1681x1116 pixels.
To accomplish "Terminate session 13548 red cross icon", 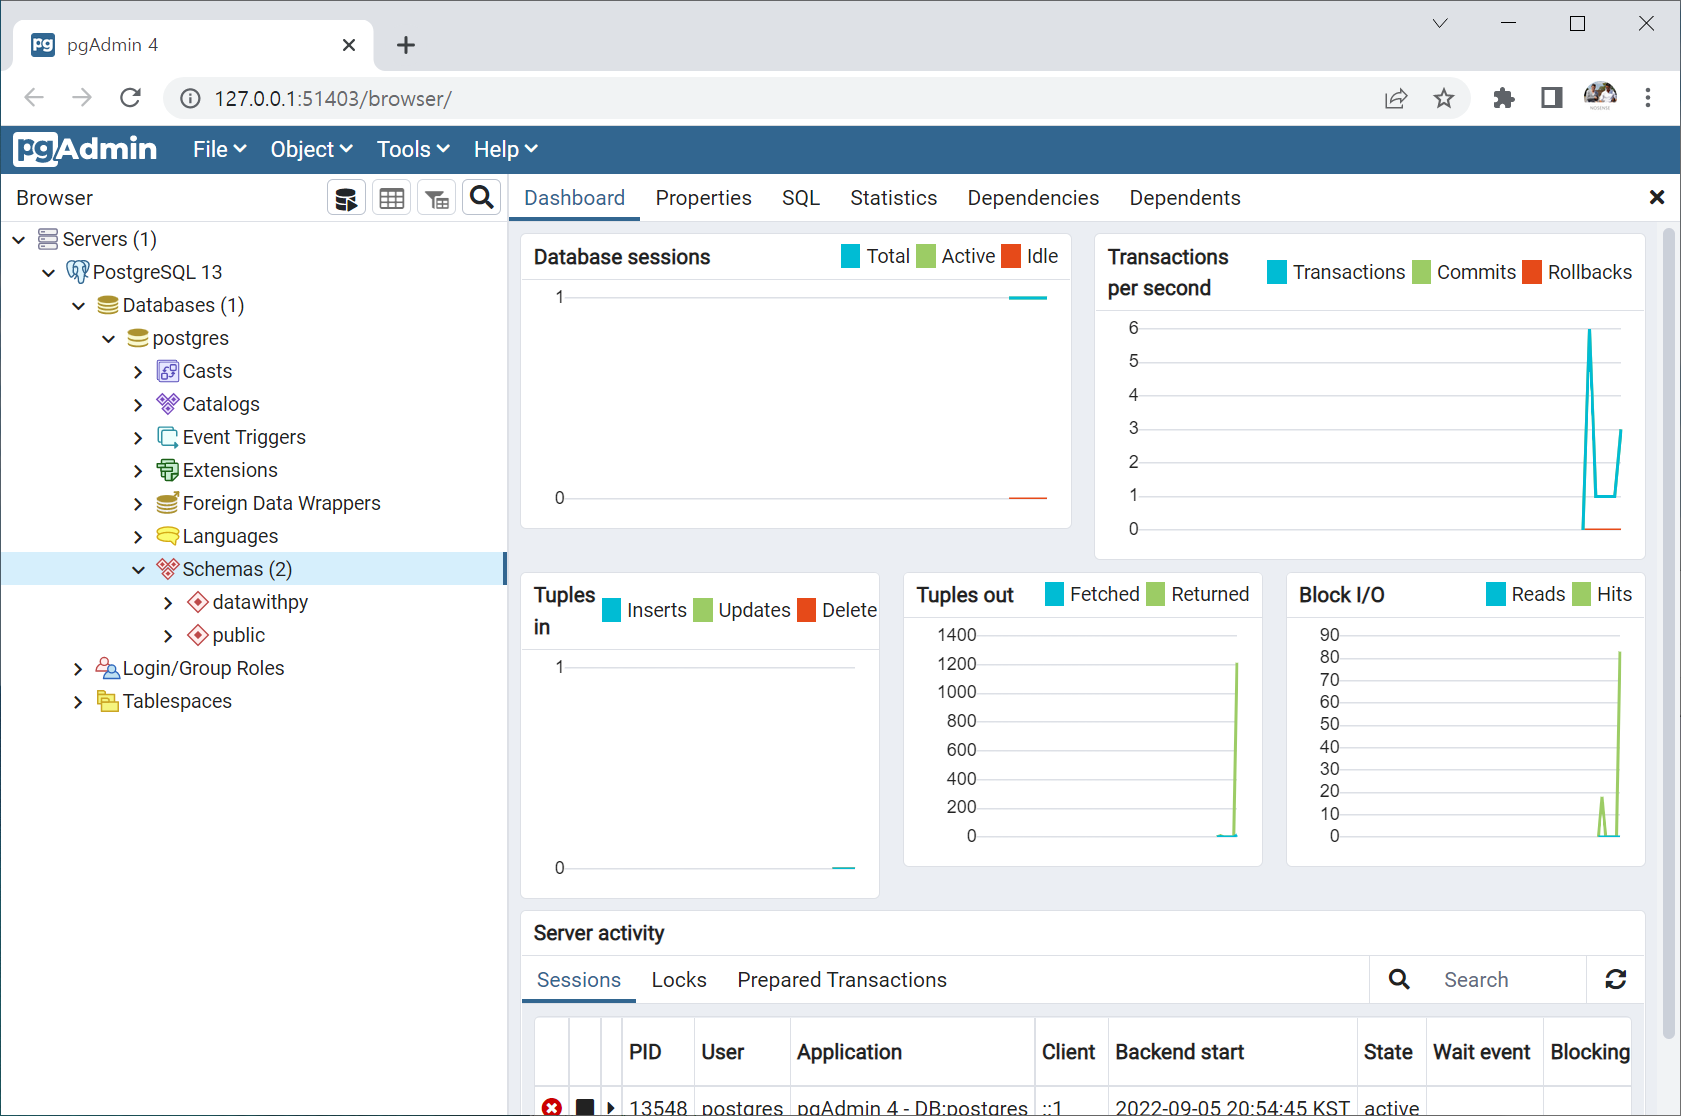I will tap(552, 1107).
